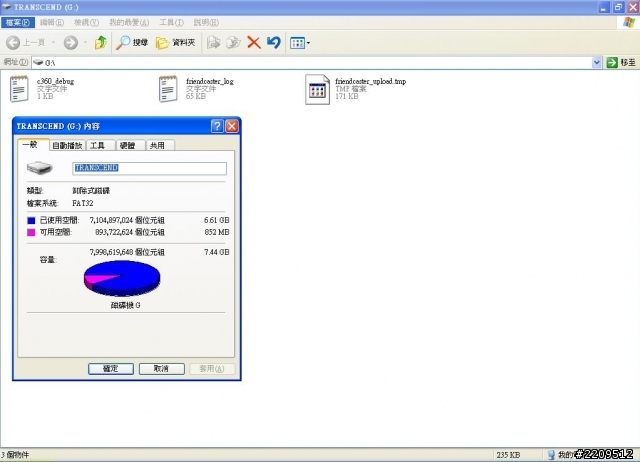Click the magenta free space swatch
Image resolution: width=640 pixels, height=462 pixels.
[x=31, y=232]
